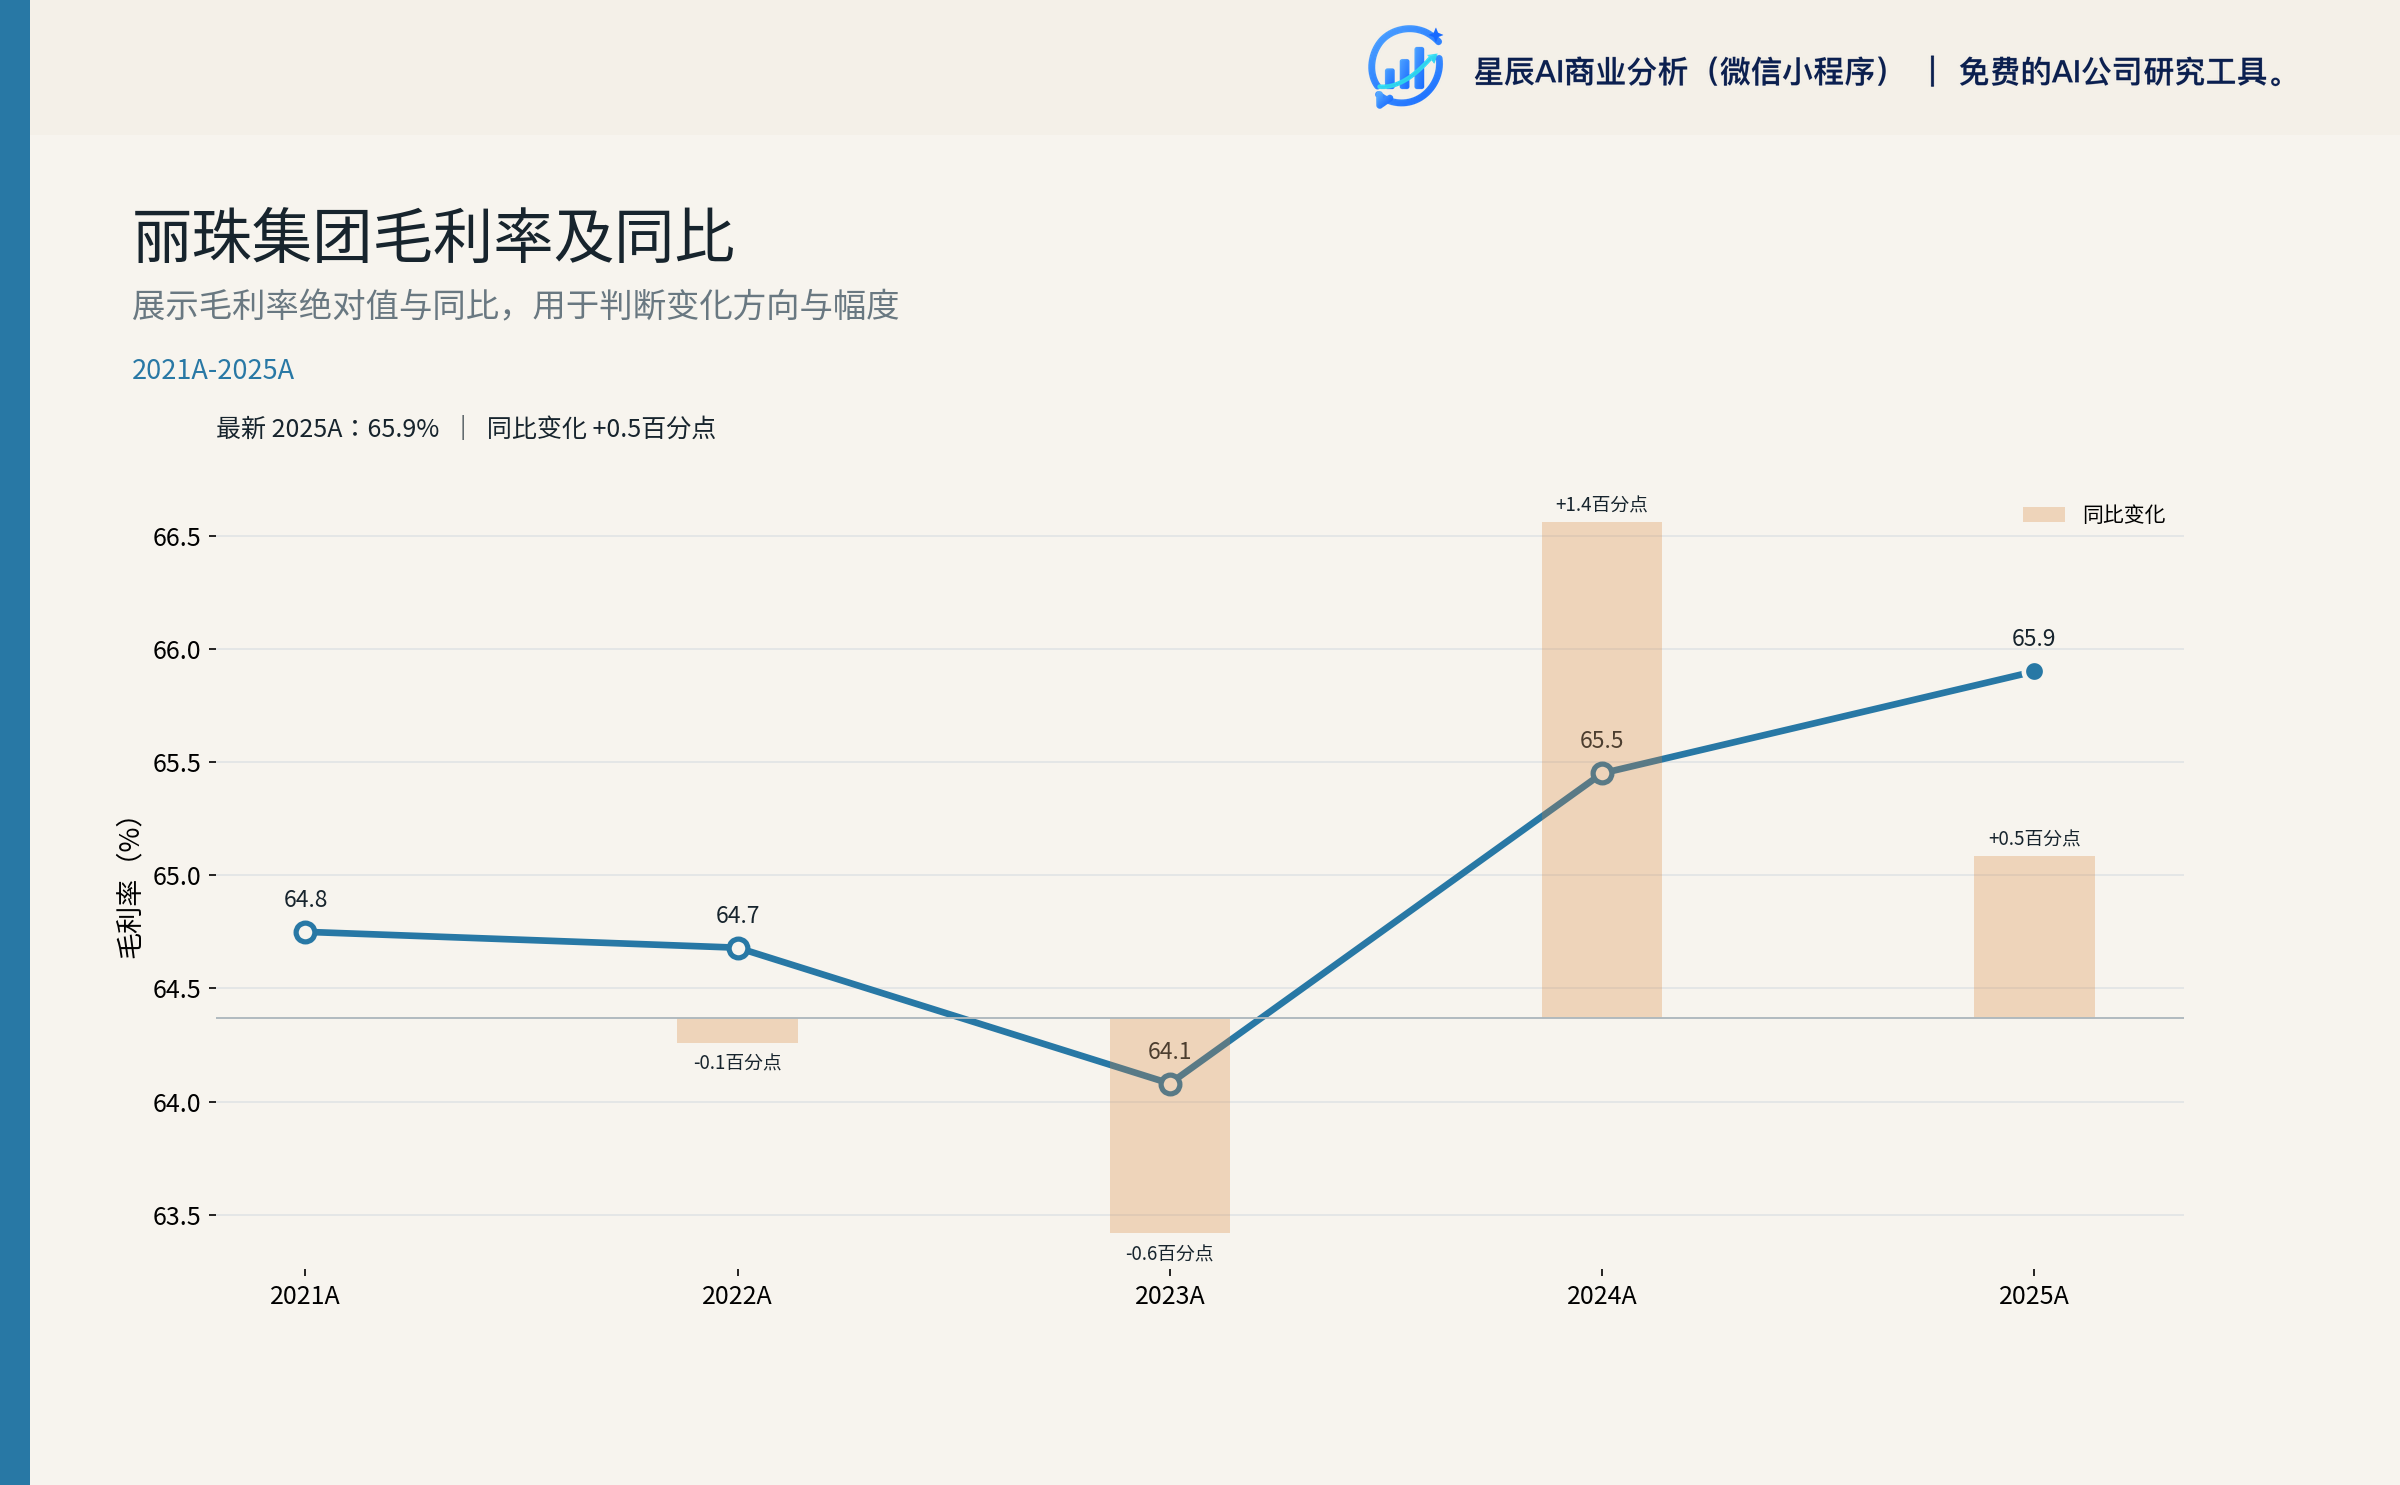
Task: Click the 65.0 y-axis tick label
Action: click(177, 876)
